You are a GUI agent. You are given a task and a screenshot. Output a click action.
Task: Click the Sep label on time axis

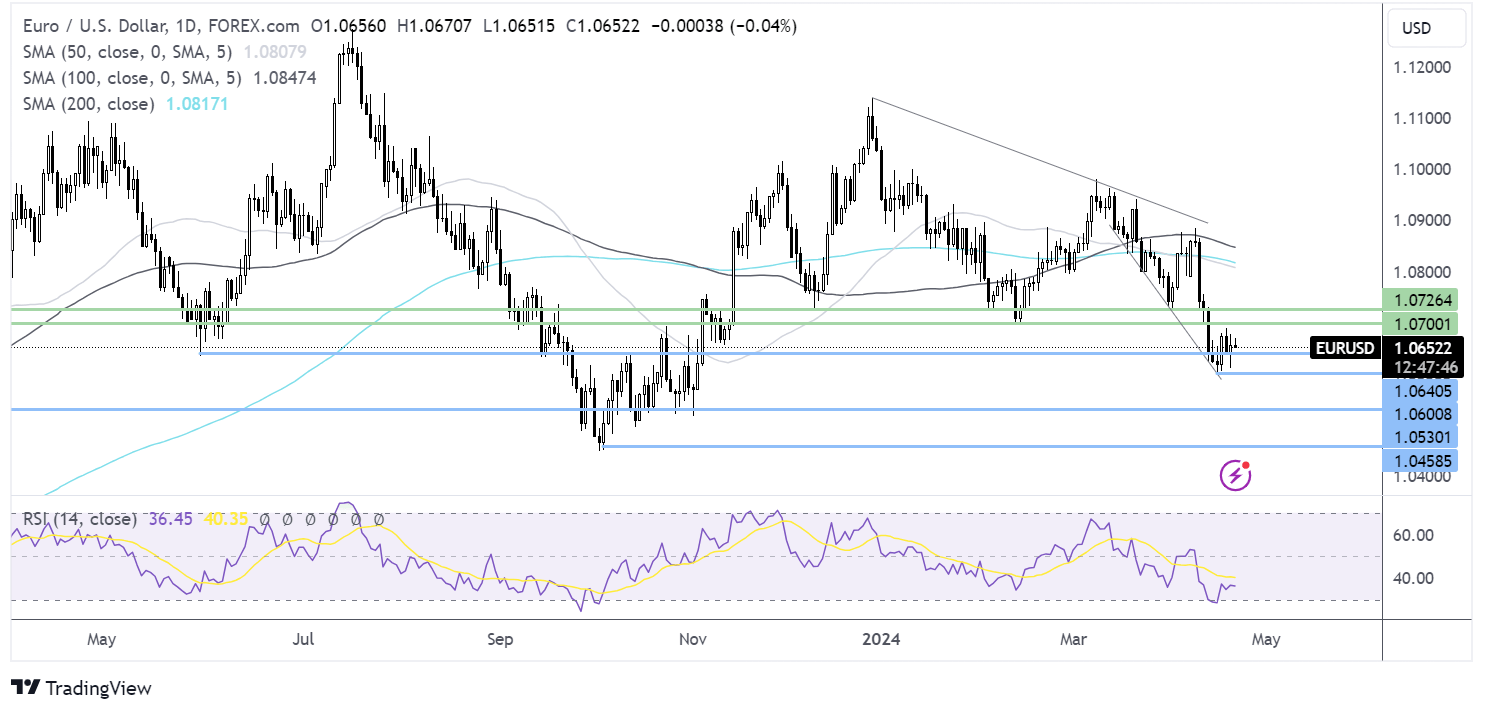(x=502, y=638)
